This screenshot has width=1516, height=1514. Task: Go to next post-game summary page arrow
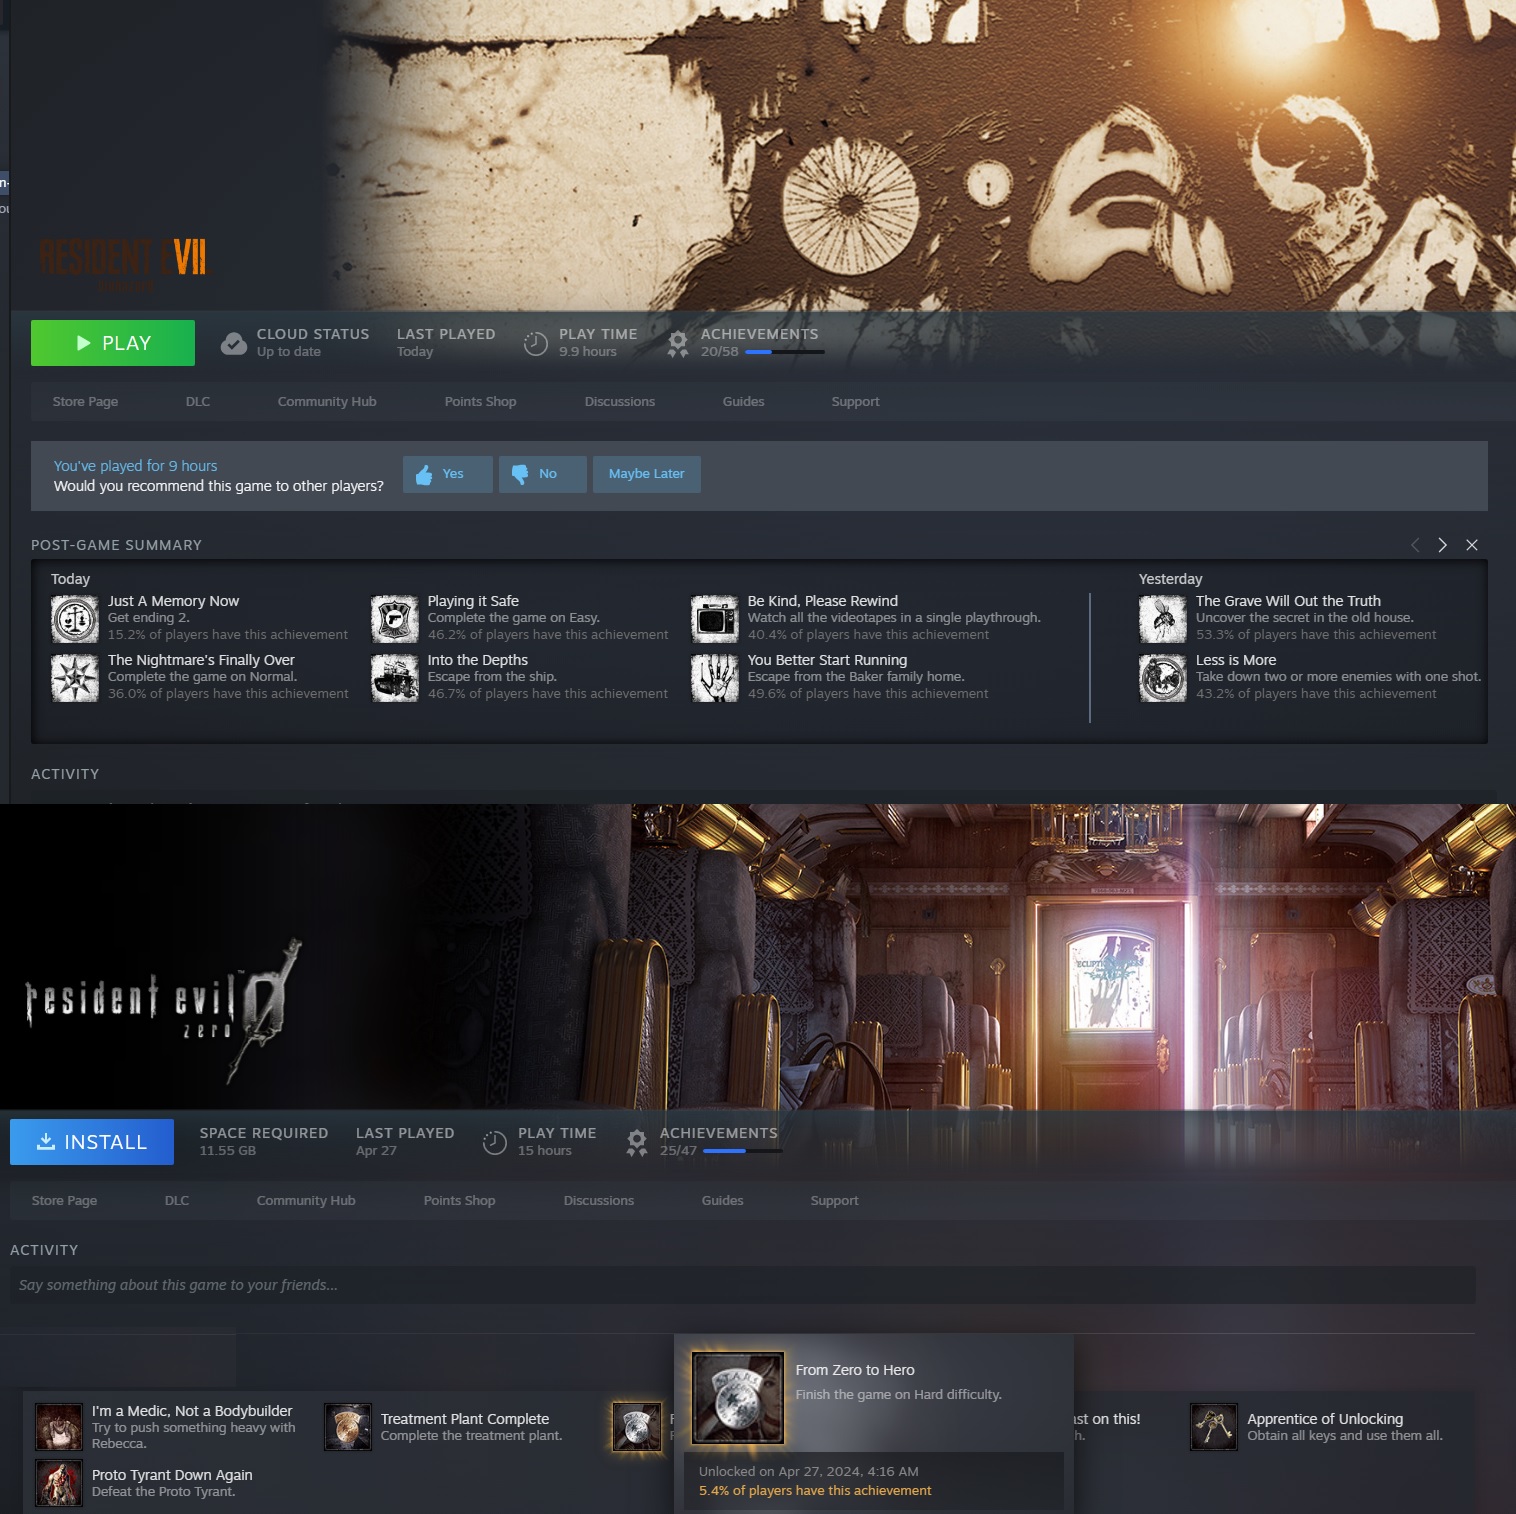pos(1442,545)
